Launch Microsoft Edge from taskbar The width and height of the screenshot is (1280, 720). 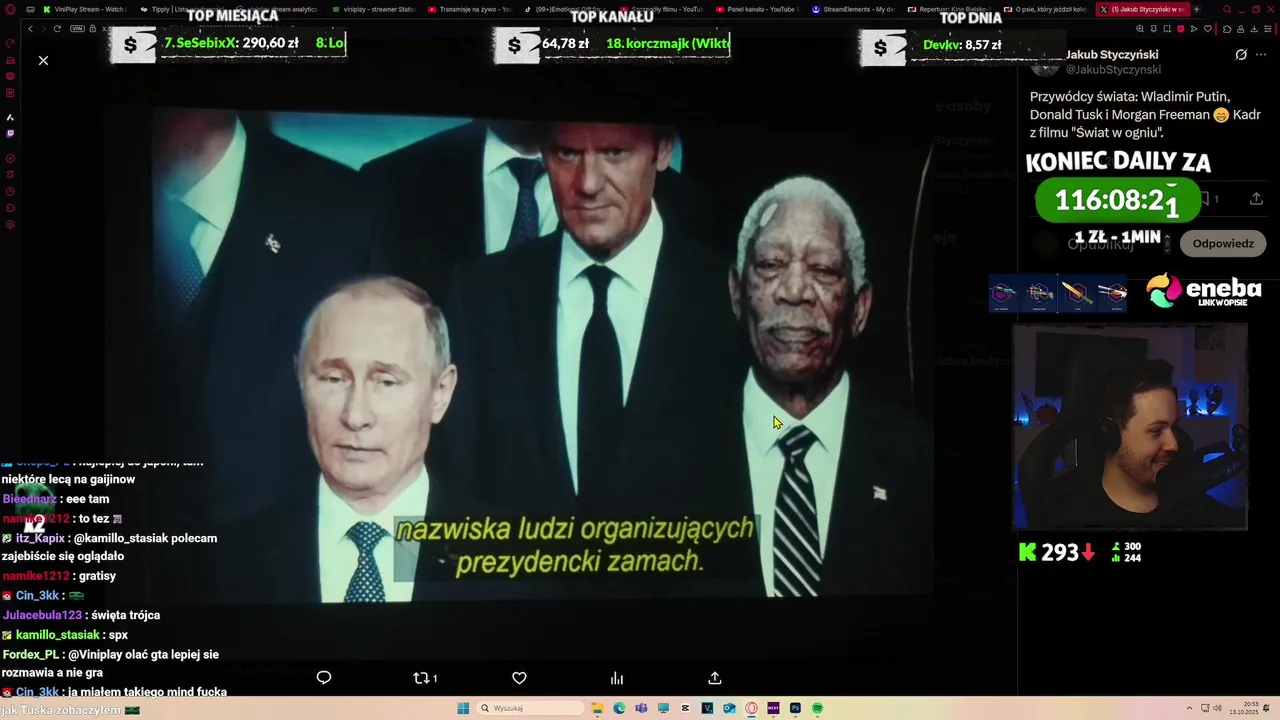point(619,708)
